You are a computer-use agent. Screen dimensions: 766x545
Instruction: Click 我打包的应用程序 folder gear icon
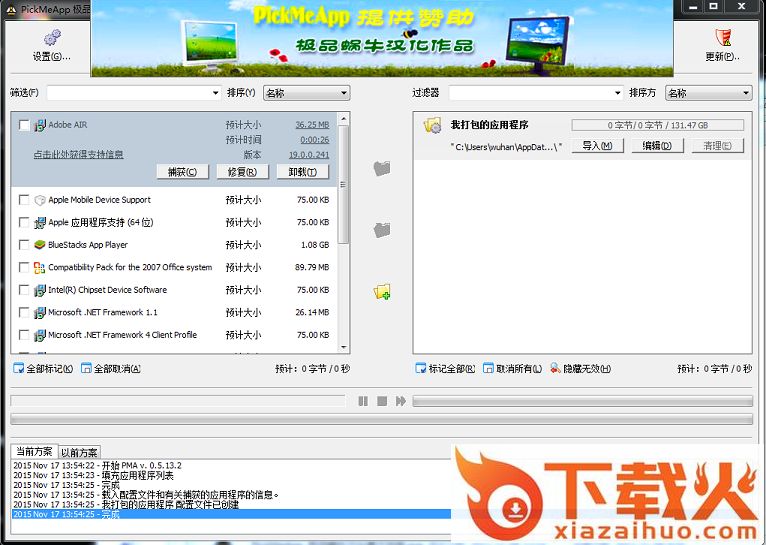click(432, 126)
